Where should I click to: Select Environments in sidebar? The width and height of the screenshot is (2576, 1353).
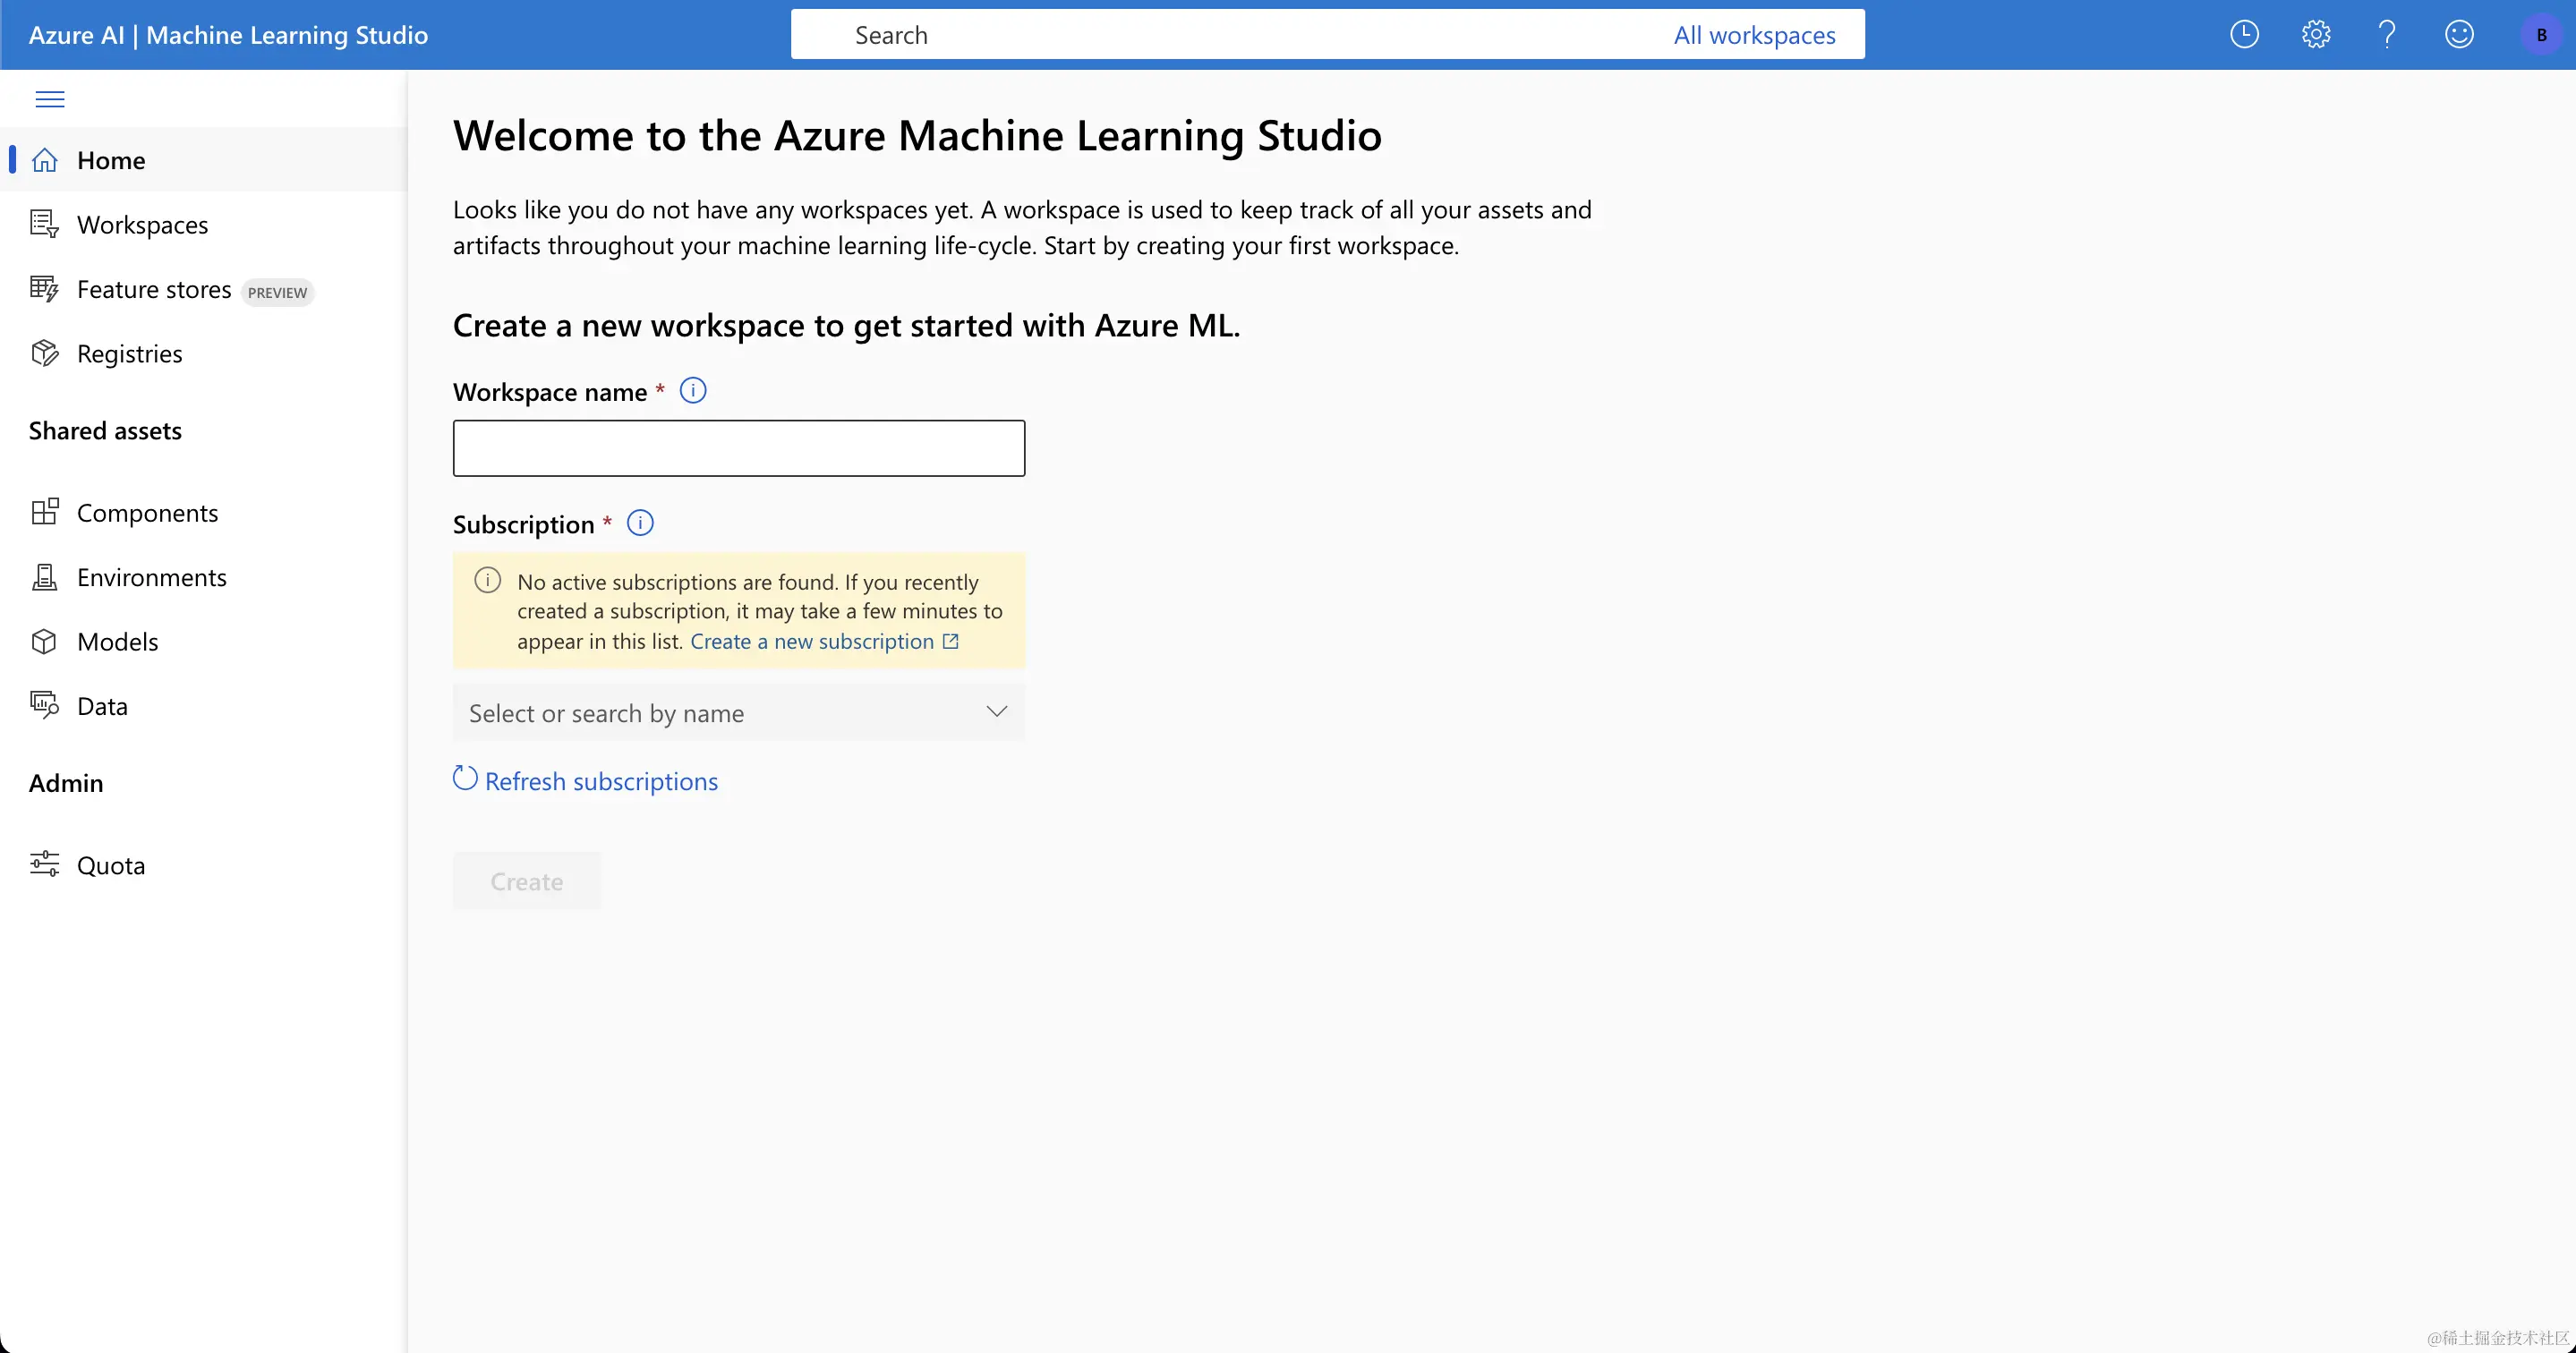pyautogui.click(x=151, y=577)
